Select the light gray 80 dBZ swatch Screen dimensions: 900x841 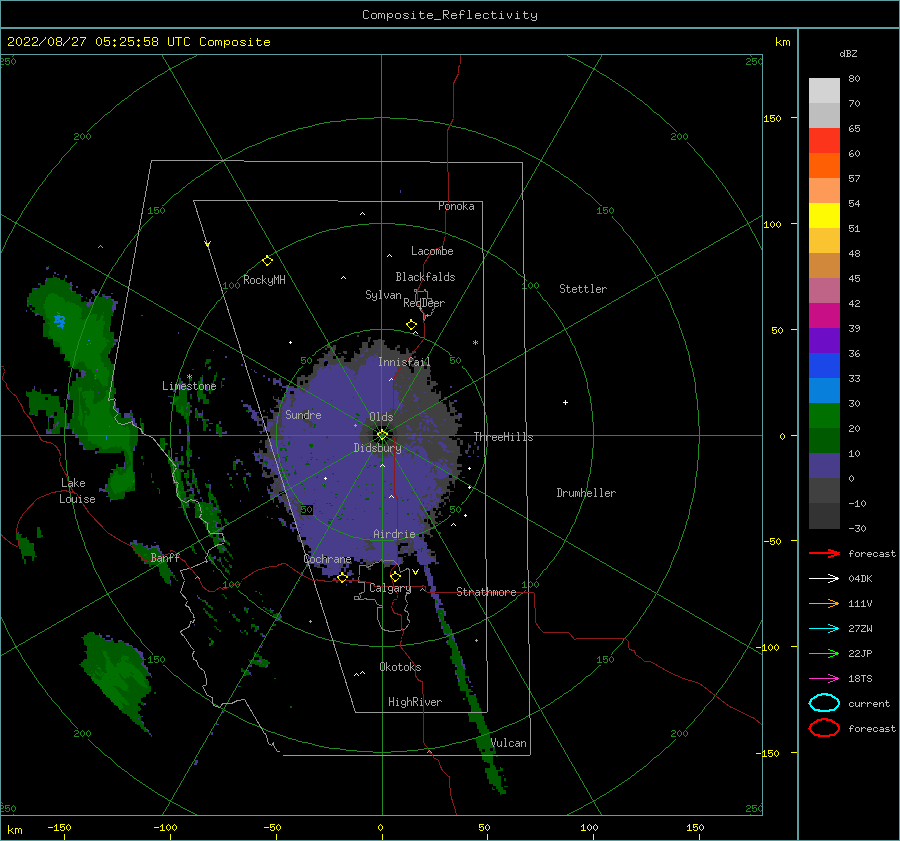pyautogui.click(x=824, y=91)
